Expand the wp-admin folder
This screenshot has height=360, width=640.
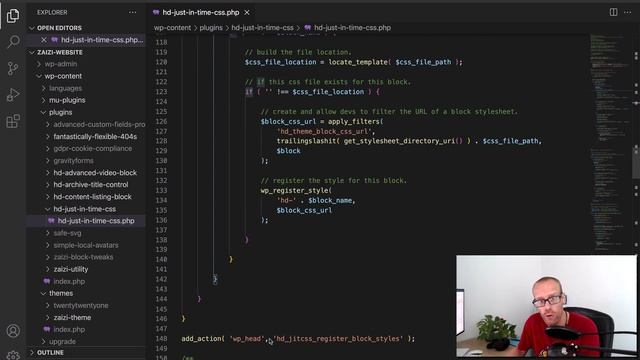[60, 64]
